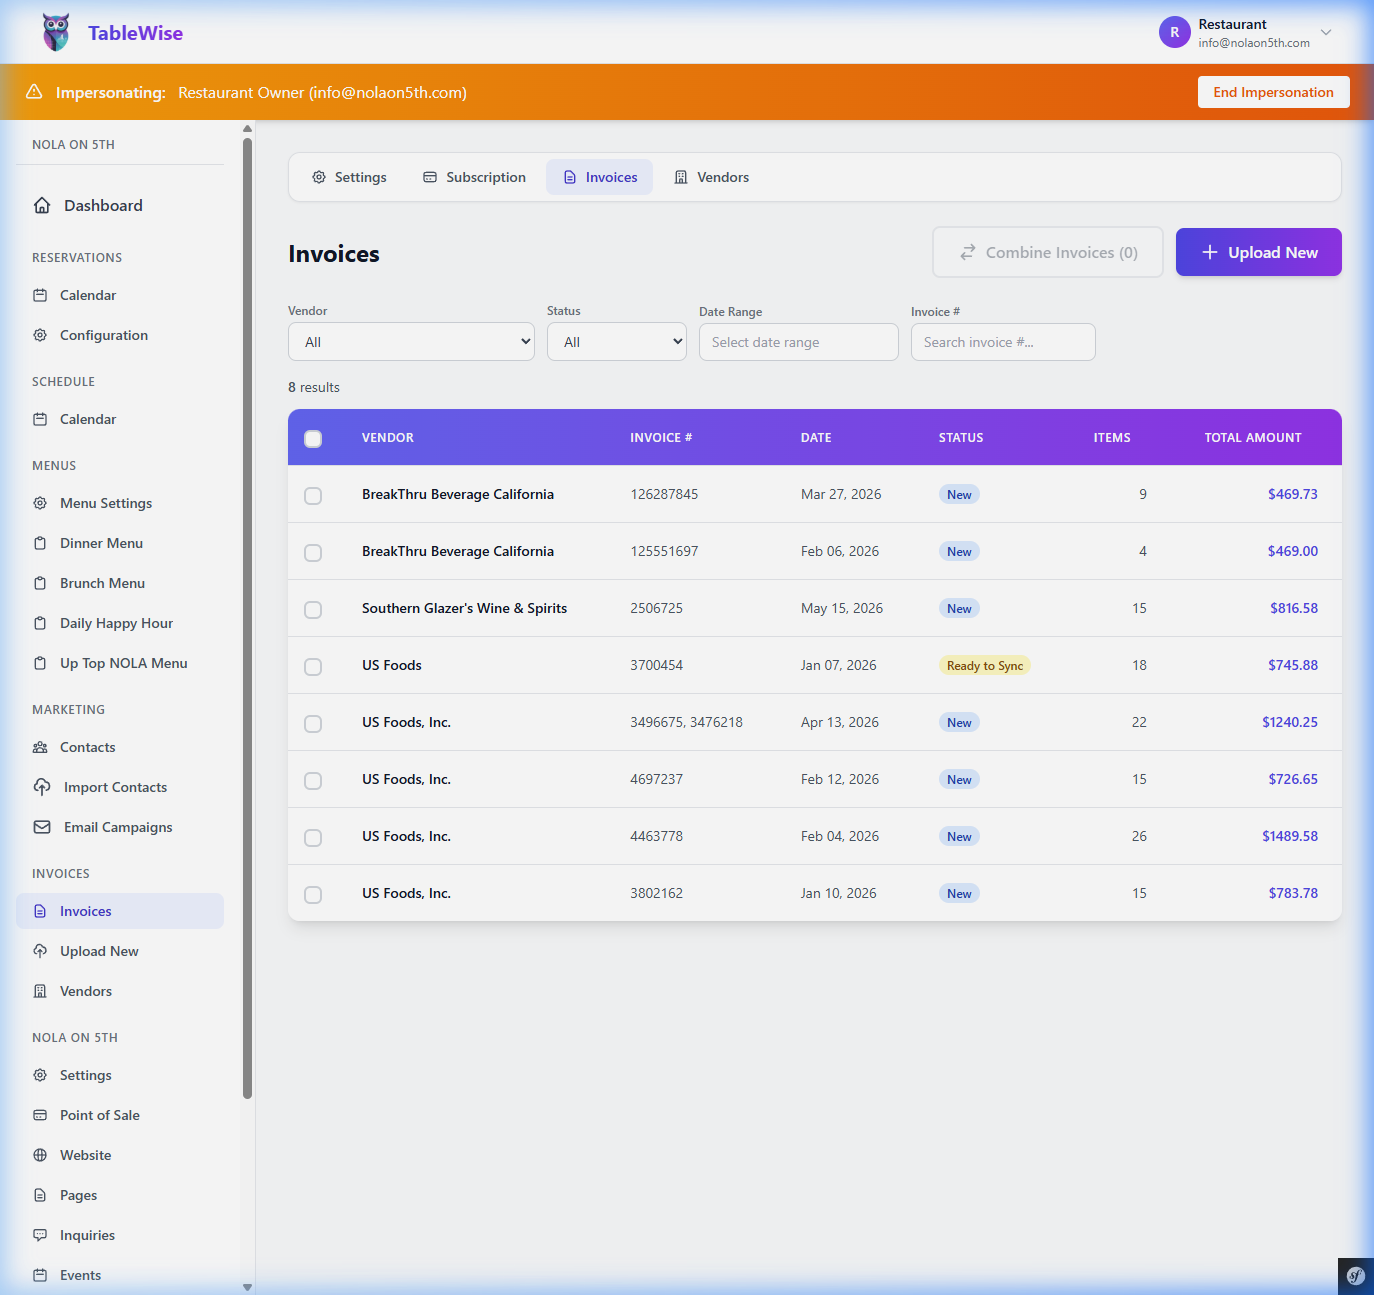This screenshot has width=1374, height=1295.
Task: Click the Brunch Menu clipboard icon
Action: [40, 583]
